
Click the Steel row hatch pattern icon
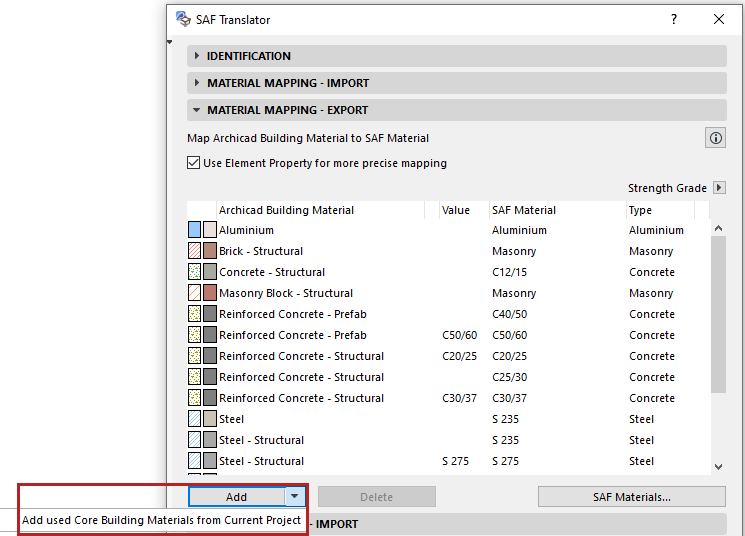pos(195,419)
